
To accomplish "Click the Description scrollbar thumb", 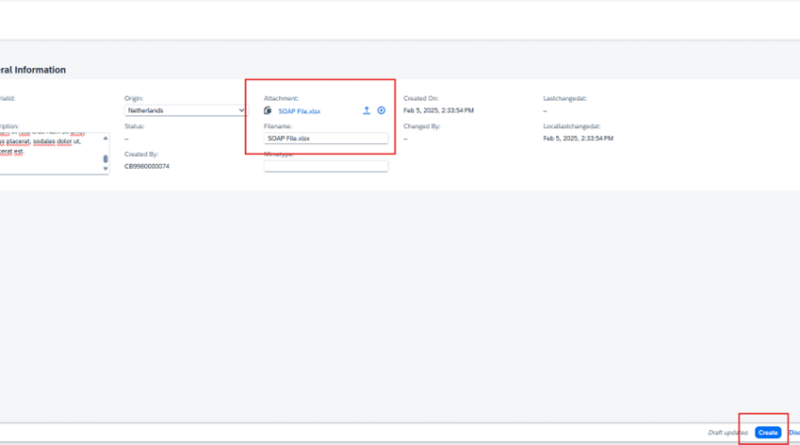I will (105, 158).
